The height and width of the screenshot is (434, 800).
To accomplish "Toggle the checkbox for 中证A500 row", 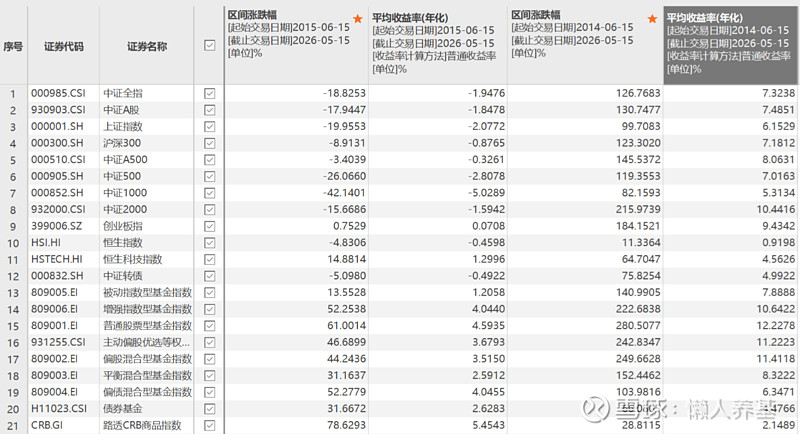I will coord(209,160).
